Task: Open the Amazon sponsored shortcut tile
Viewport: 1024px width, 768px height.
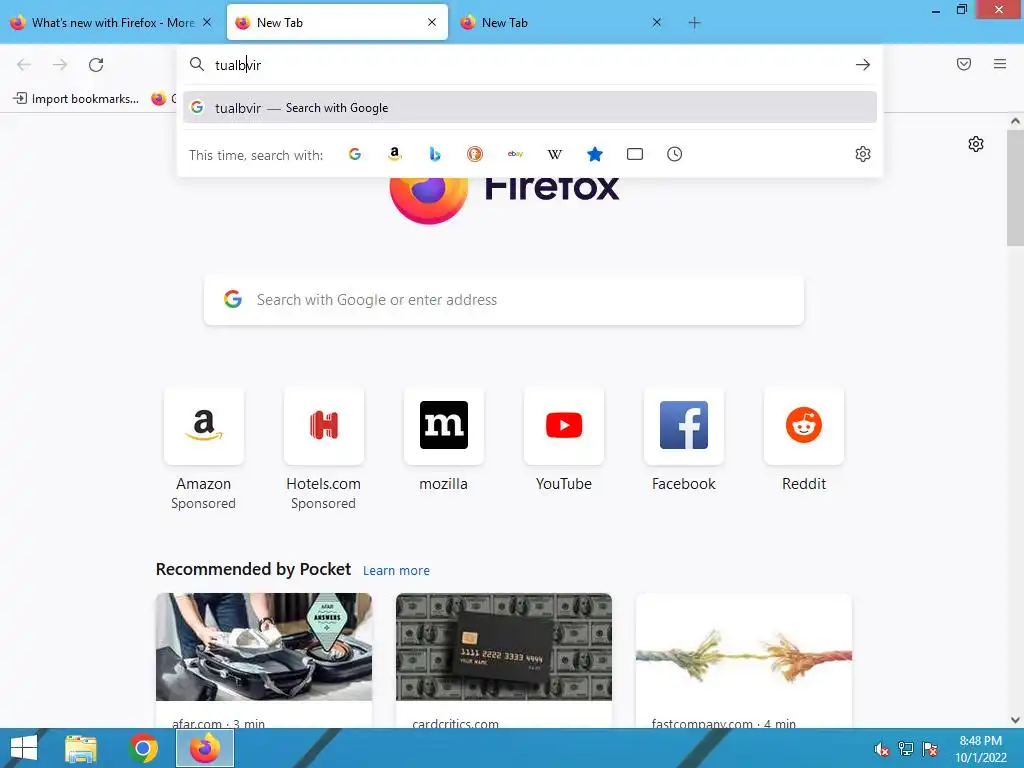Action: click(204, 426)
